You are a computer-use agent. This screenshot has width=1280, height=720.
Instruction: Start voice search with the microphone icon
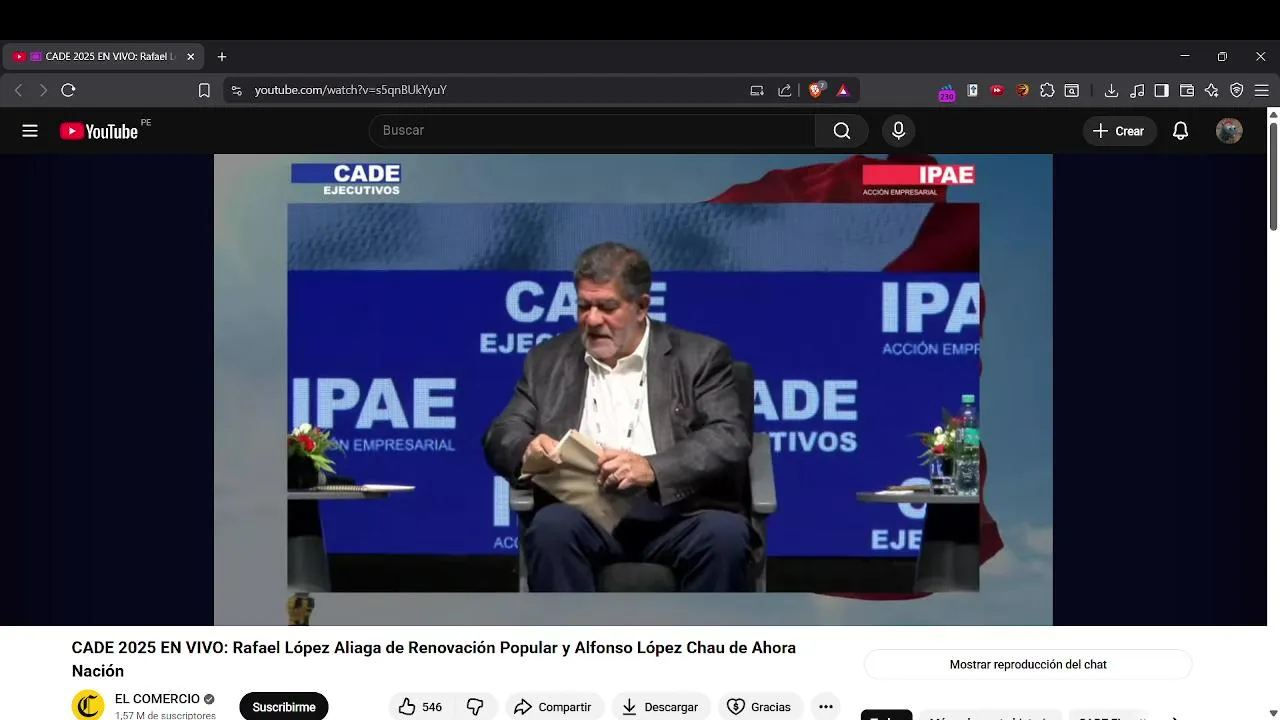point(898,131)
